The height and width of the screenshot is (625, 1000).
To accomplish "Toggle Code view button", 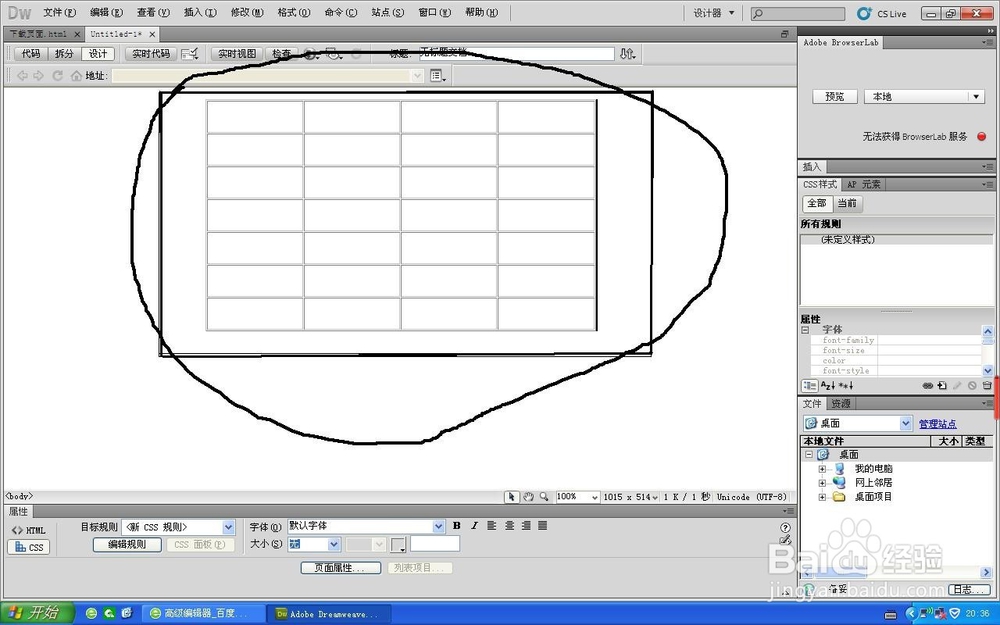I will tap(31, 54).
